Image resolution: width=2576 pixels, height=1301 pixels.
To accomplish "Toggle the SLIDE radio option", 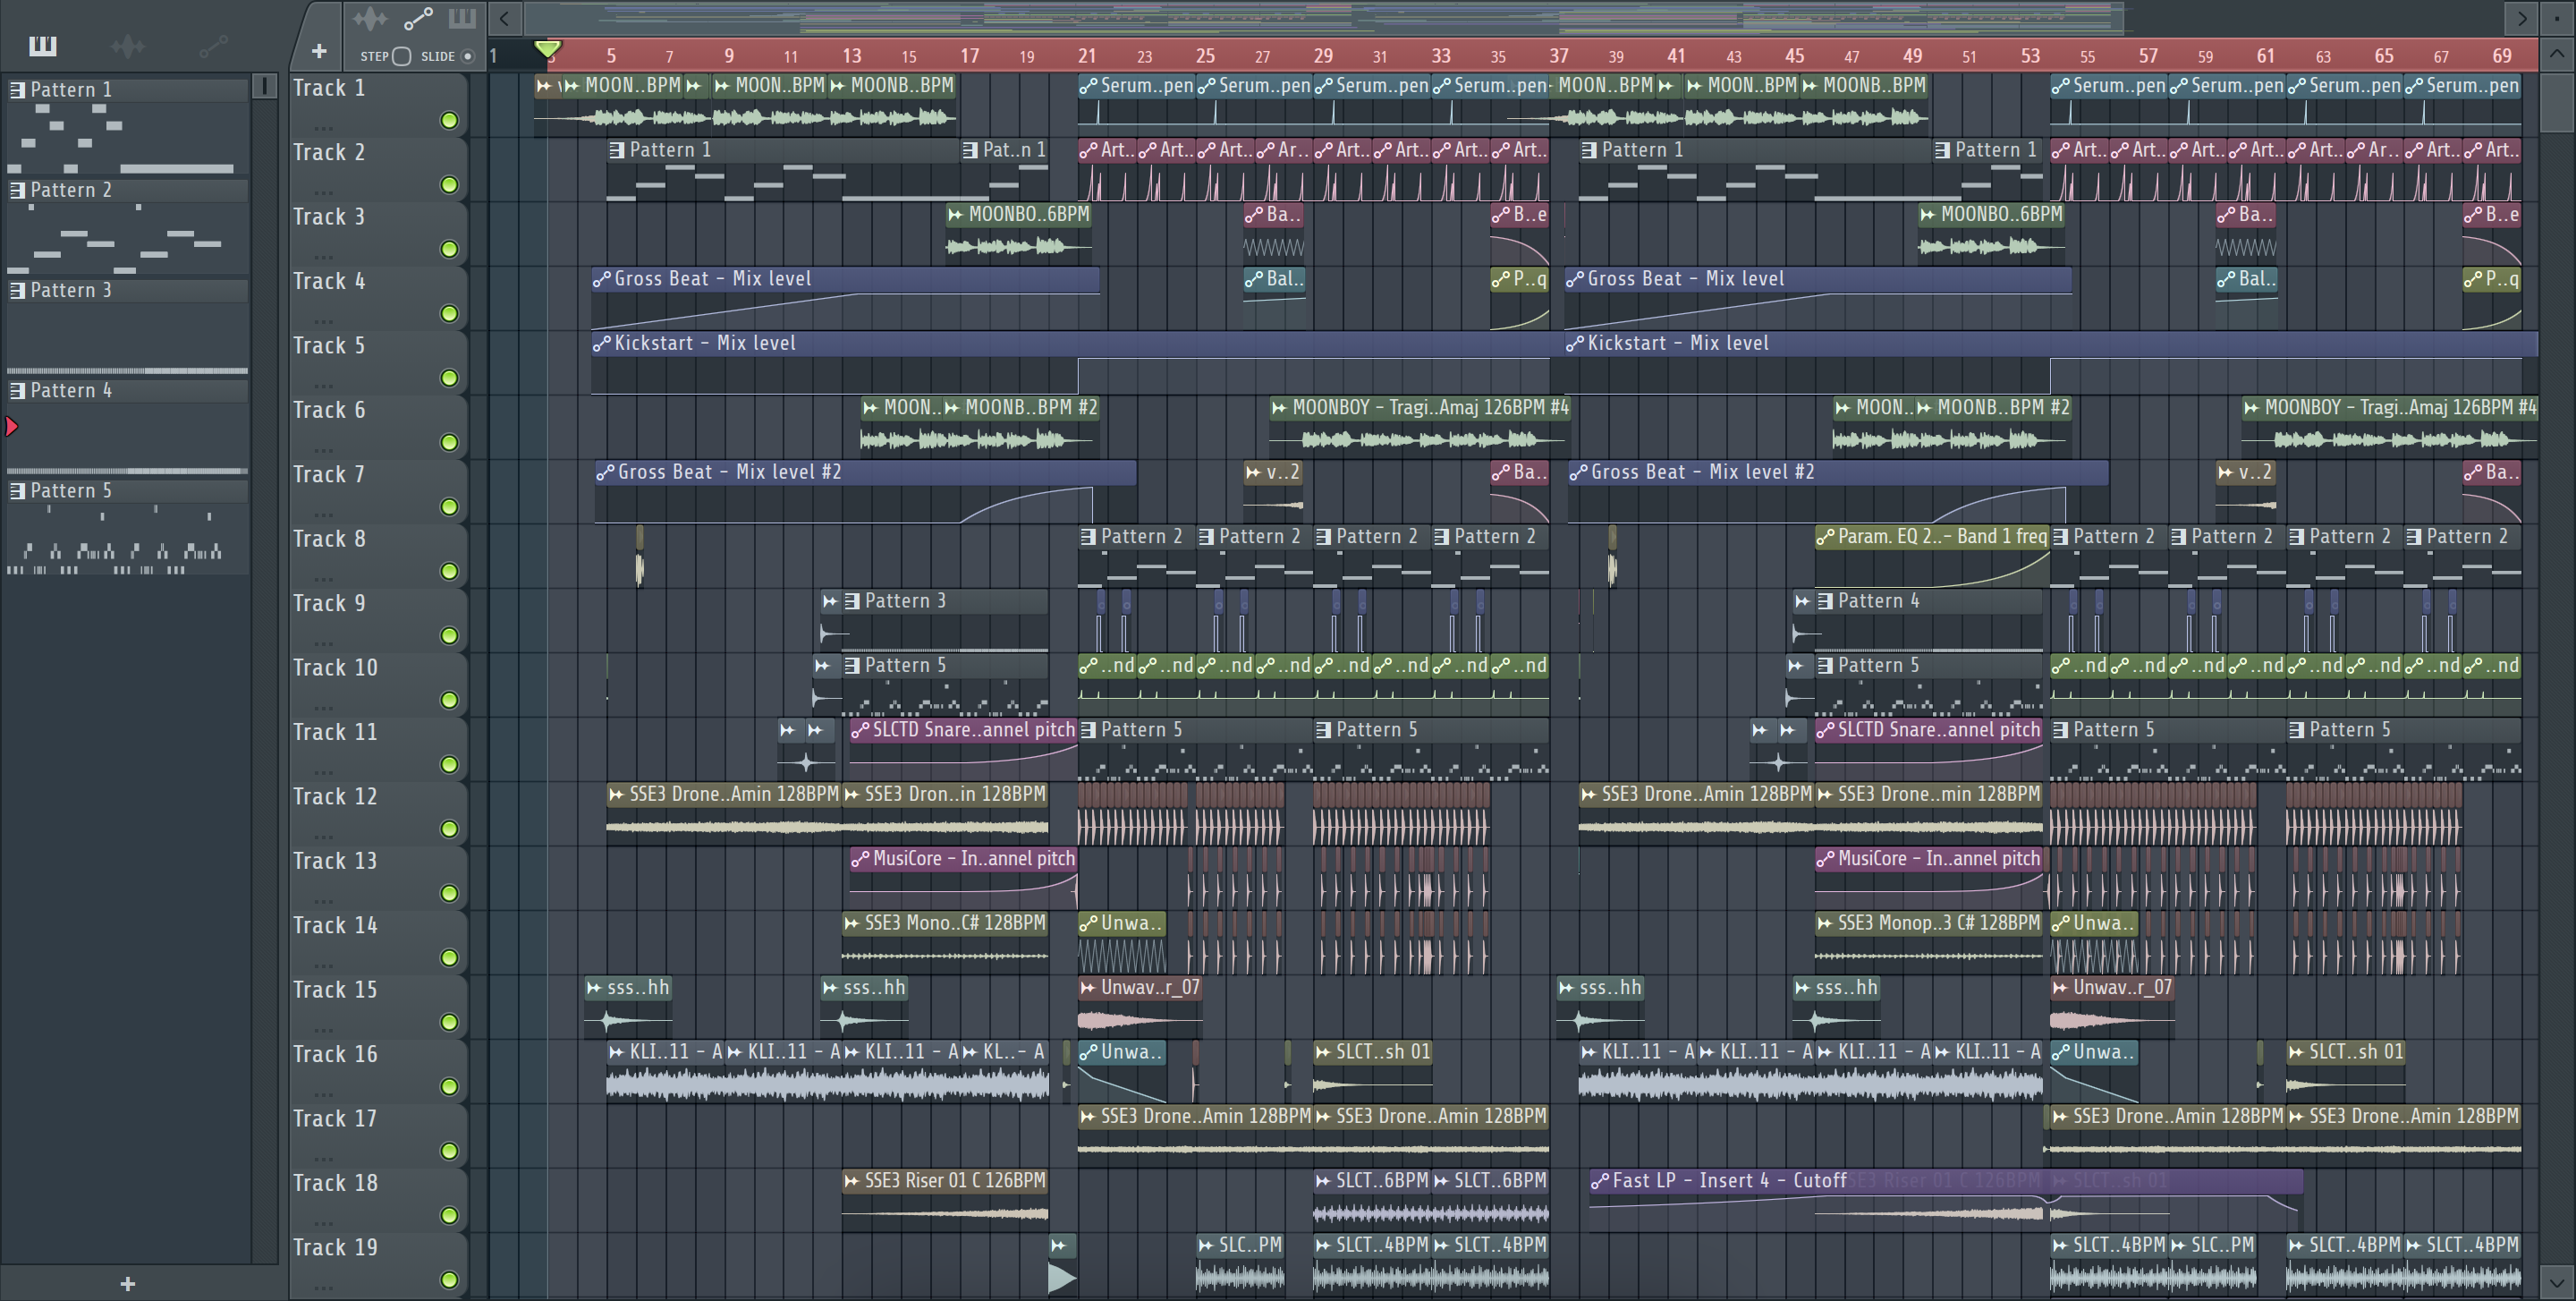I will tap(467, 56).
